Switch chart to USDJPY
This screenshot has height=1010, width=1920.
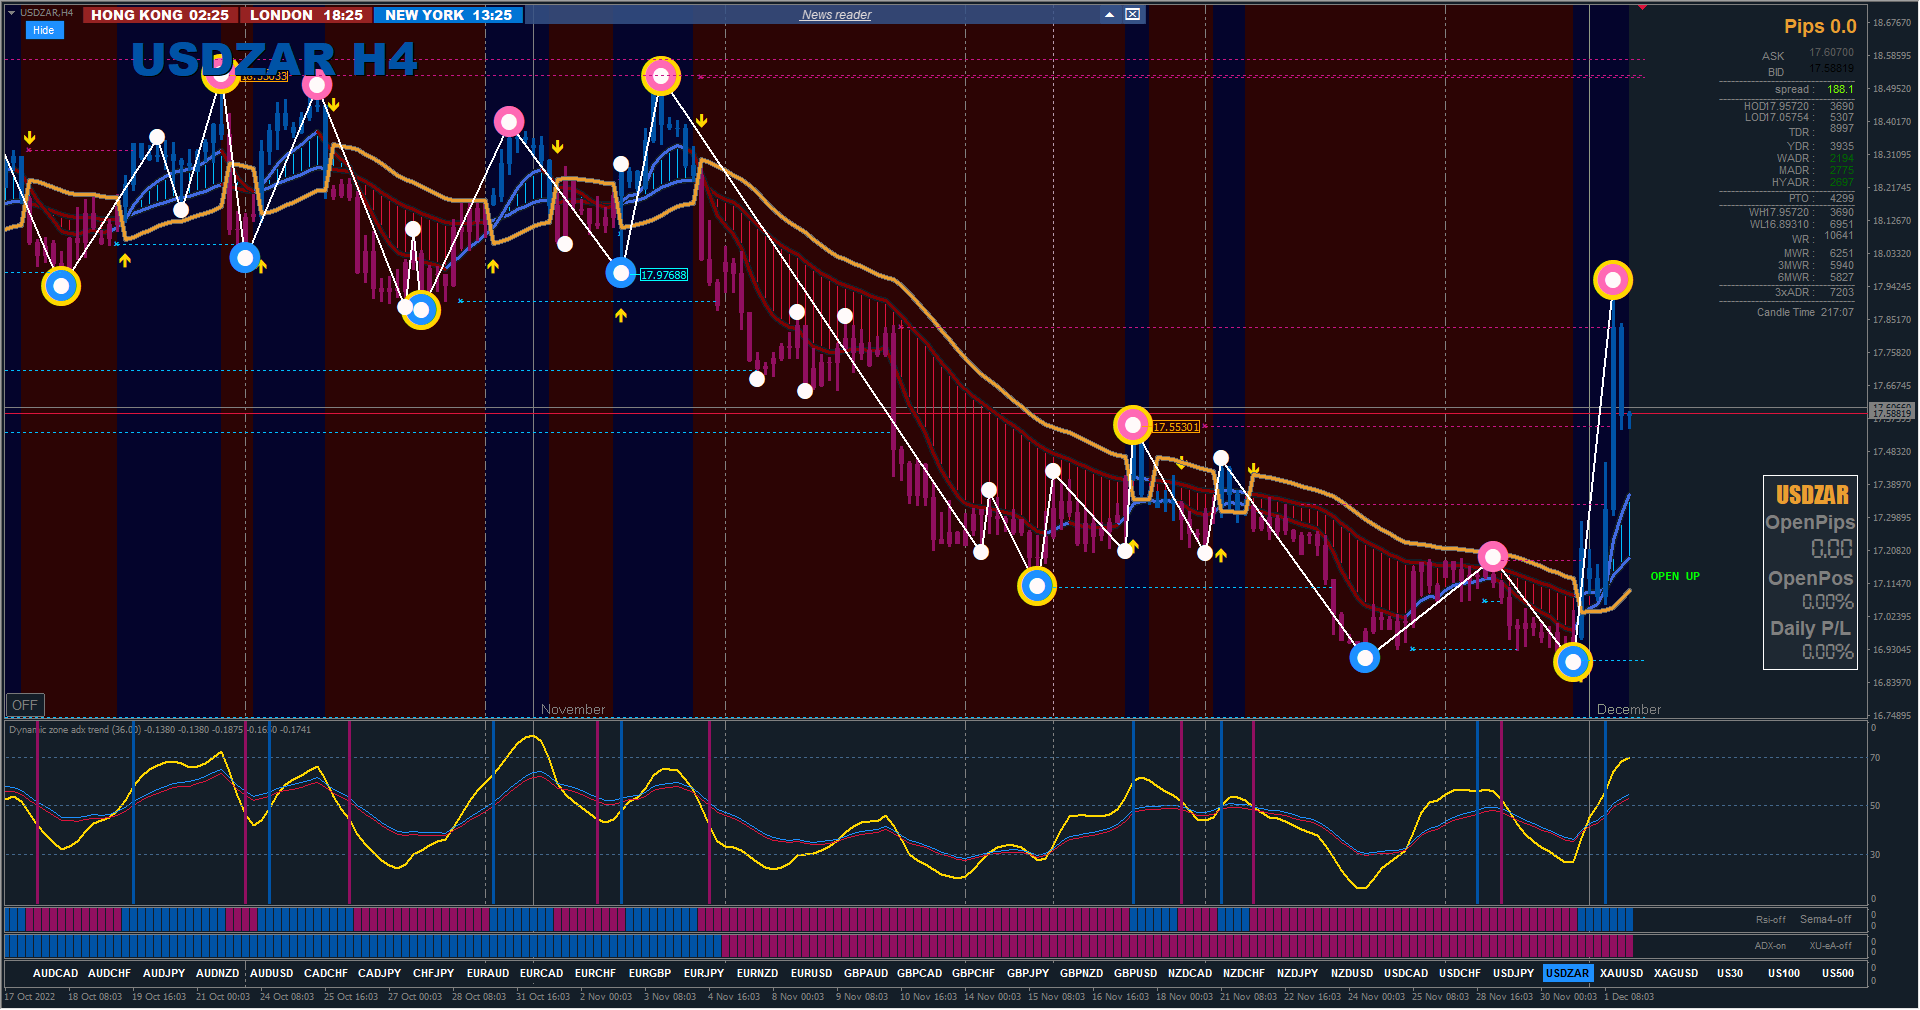(x=1513, y=973)
